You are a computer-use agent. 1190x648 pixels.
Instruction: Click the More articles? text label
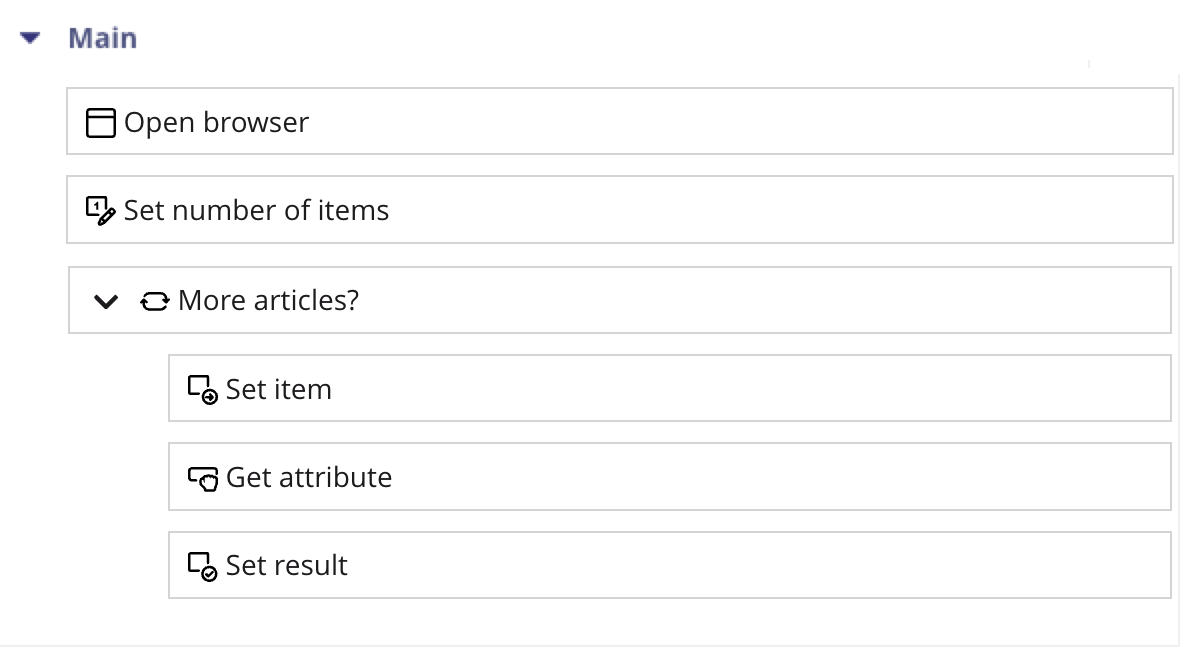coord(267,300)
